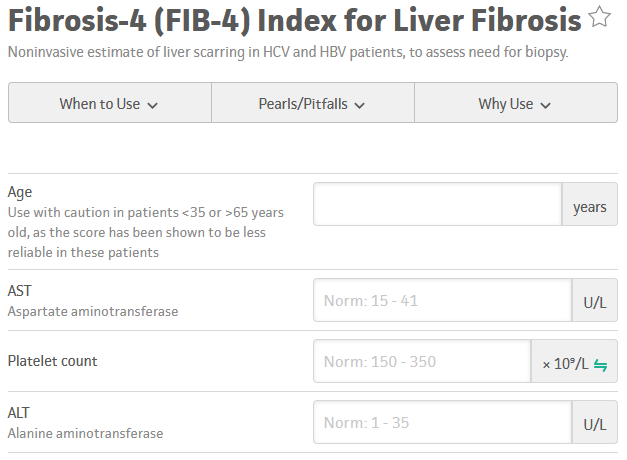This screenshot has height=460, width=627.
Task: Click the Aspartate aminotransferase label text
Action: [93, 312]
